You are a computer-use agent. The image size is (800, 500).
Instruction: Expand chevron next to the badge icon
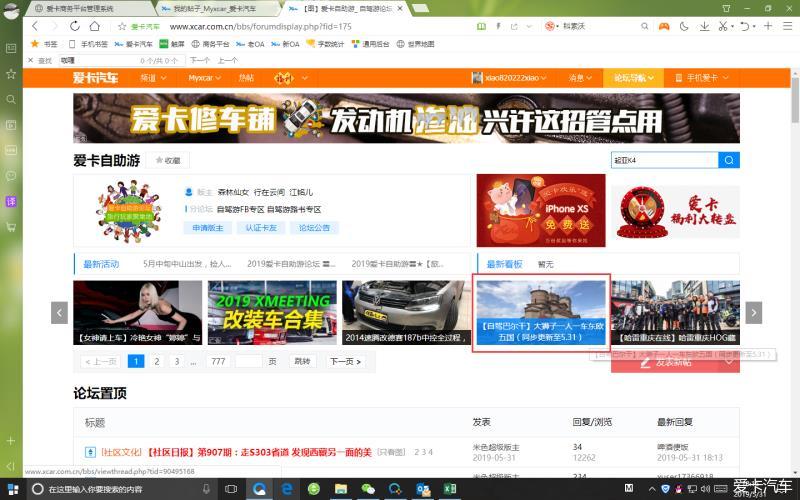305,78
